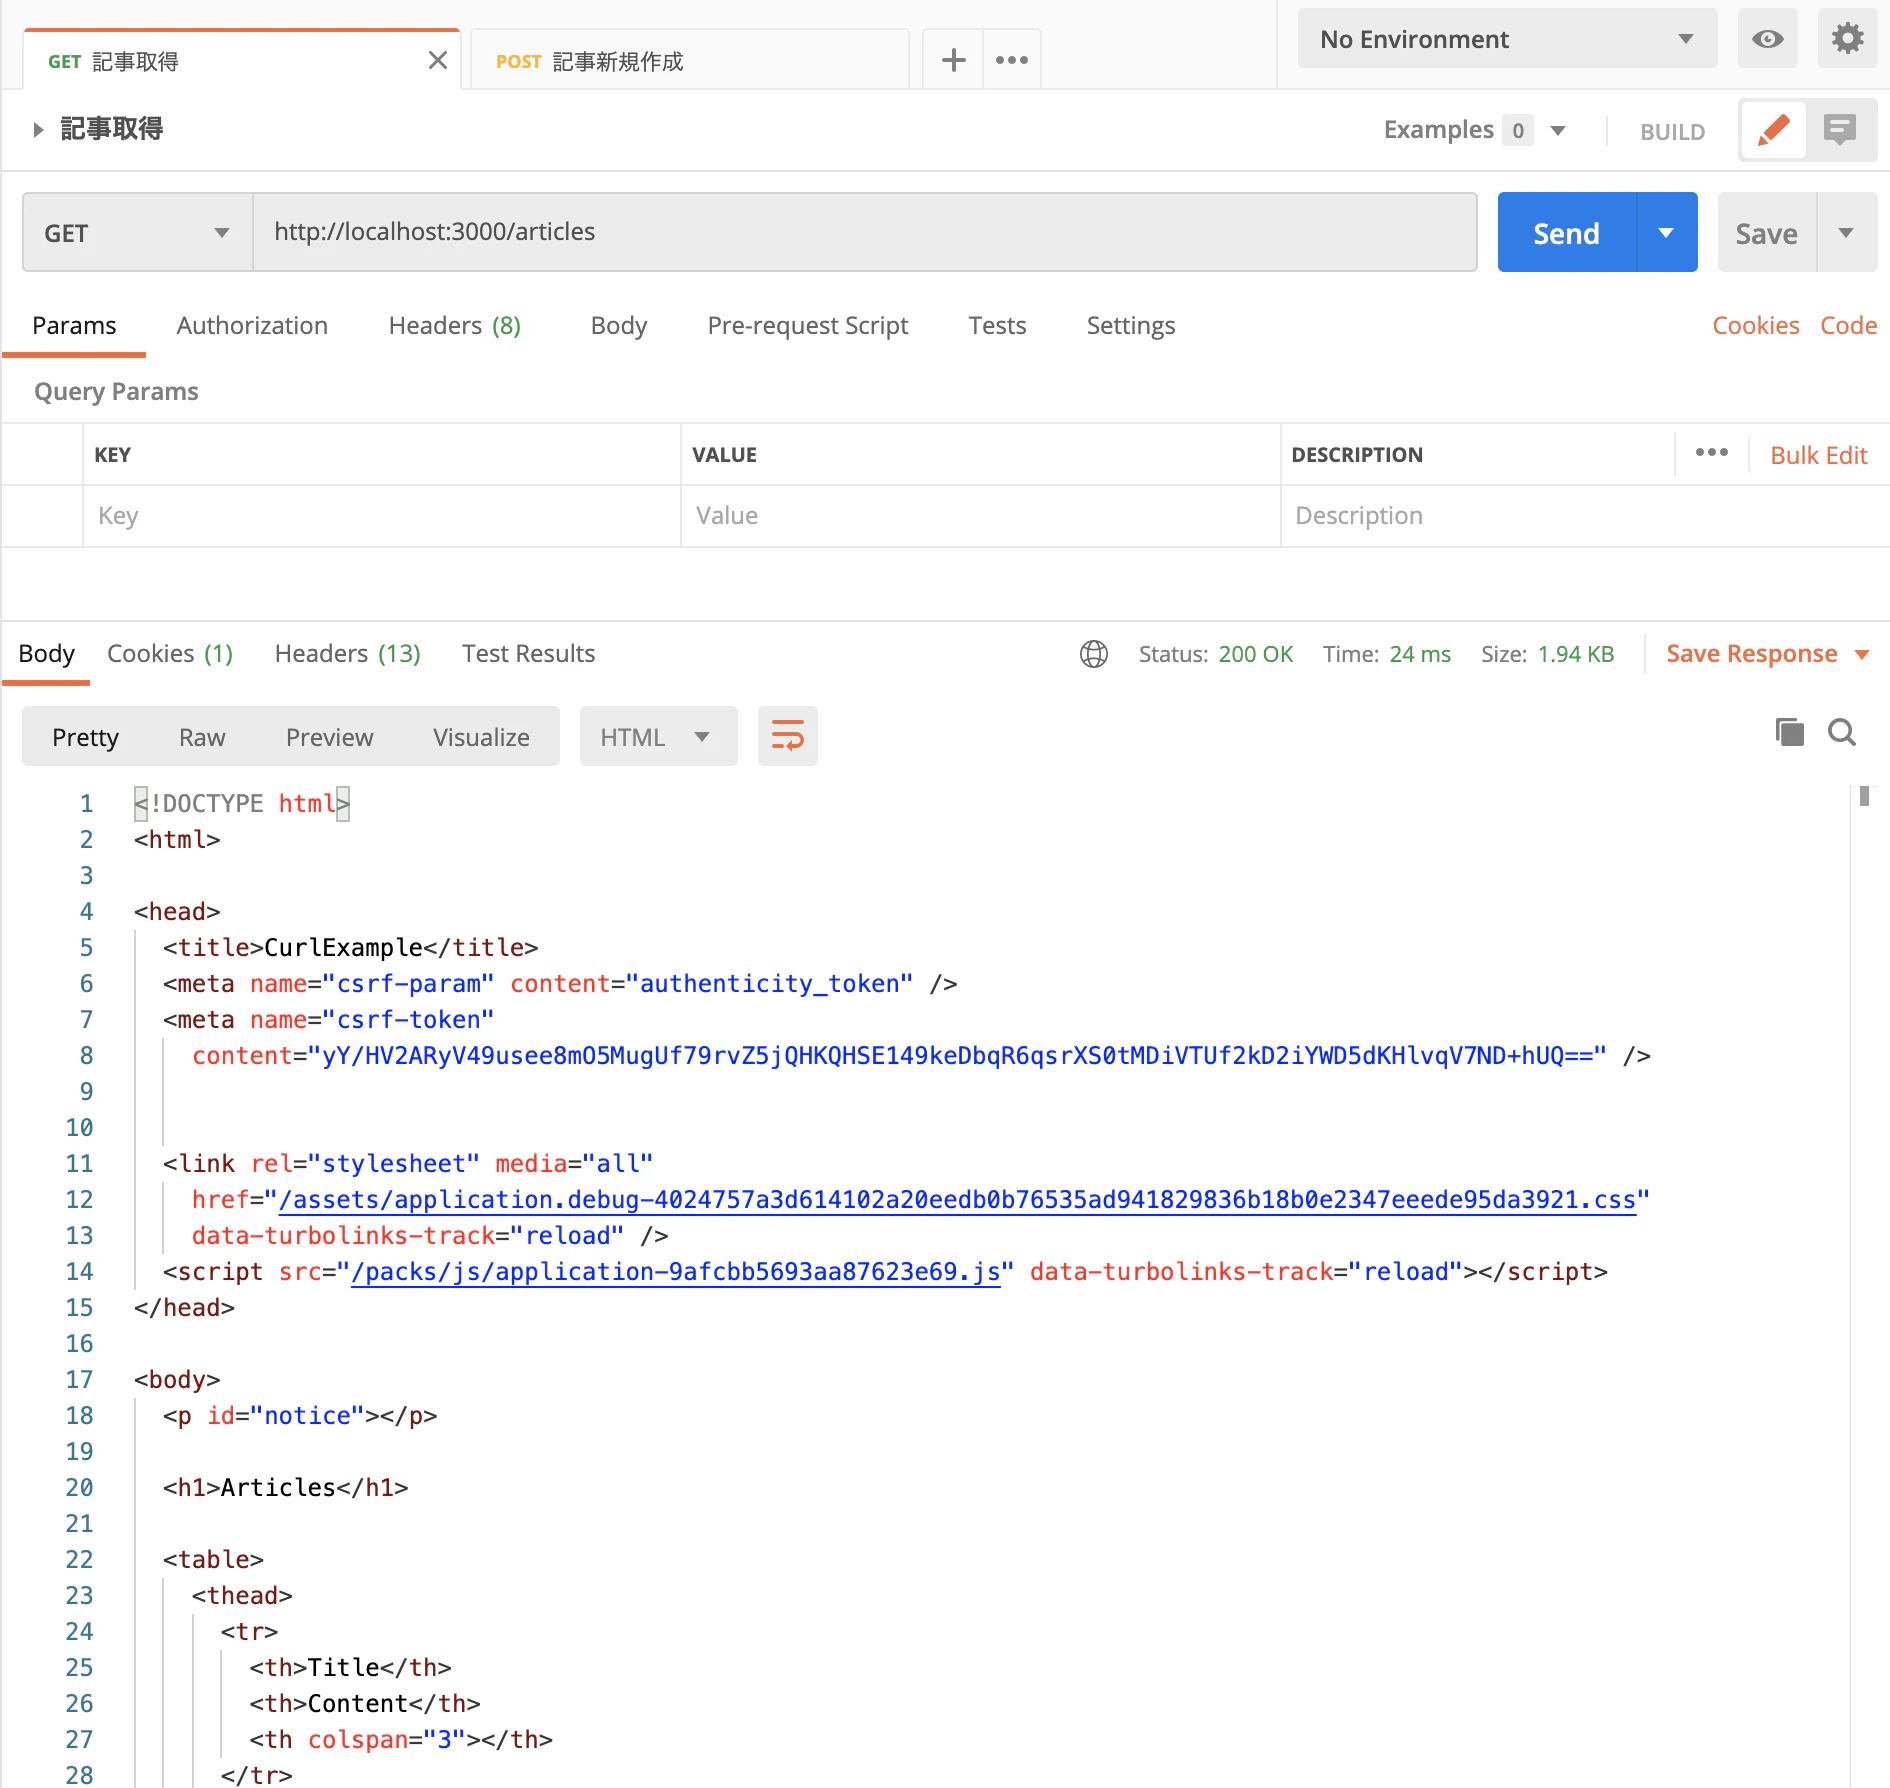The image size is (1890, 1788).
Task: Open the Tests tab
Action: coord(997,326)
